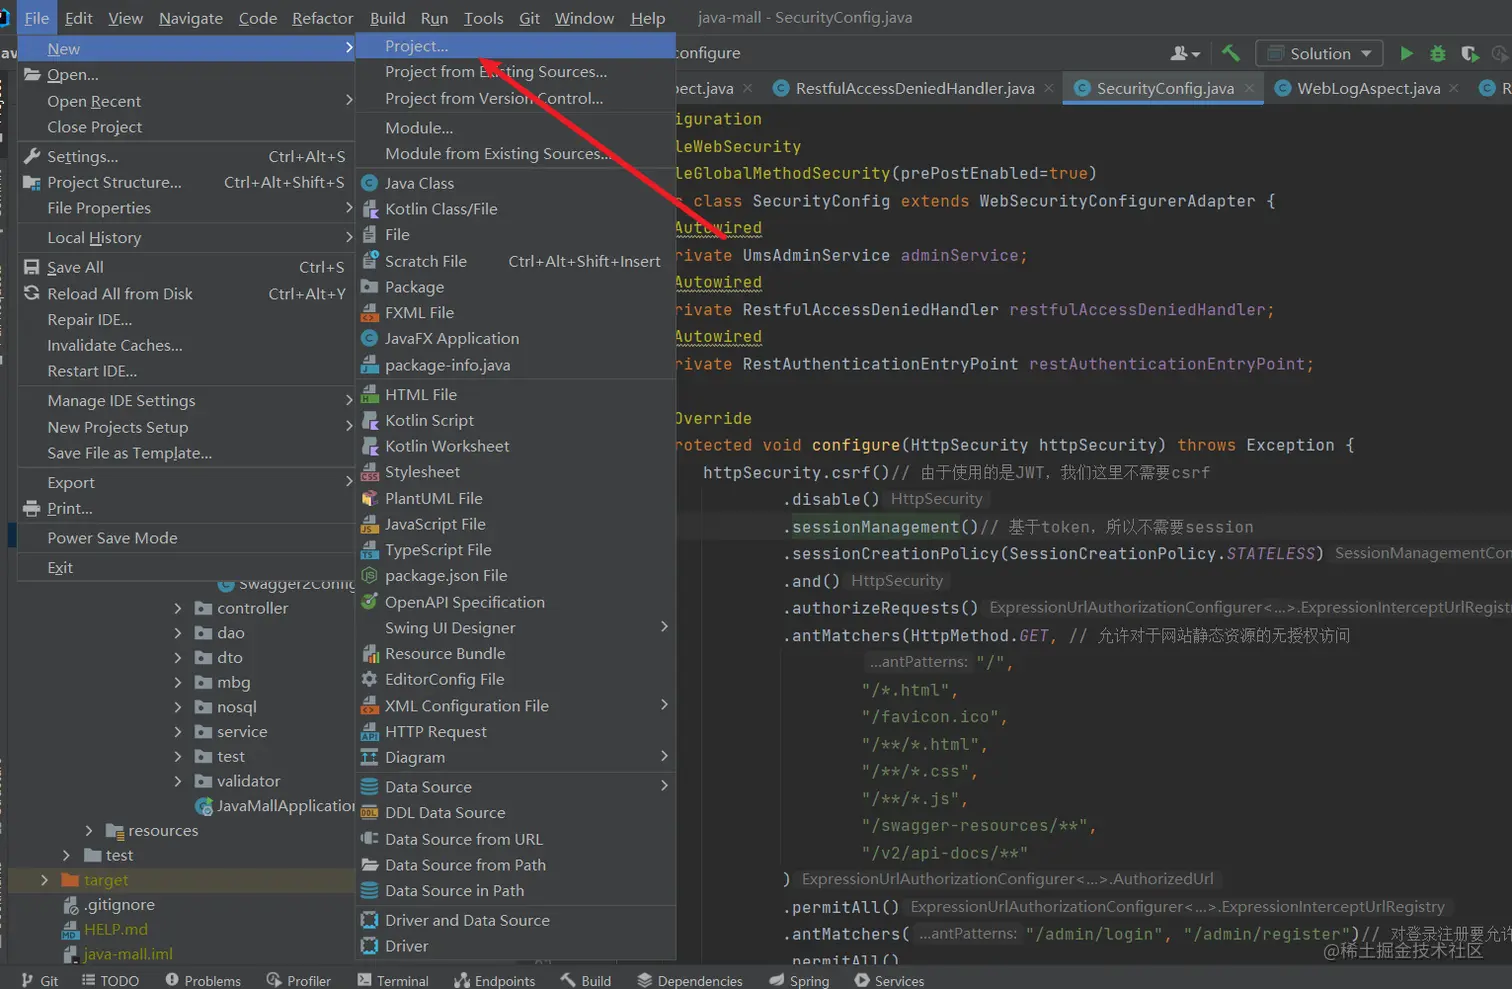Viewport: 1512px width, 989px height.
Task: Open the Refactor menu in menu bar
Action: tap(322, 18)
